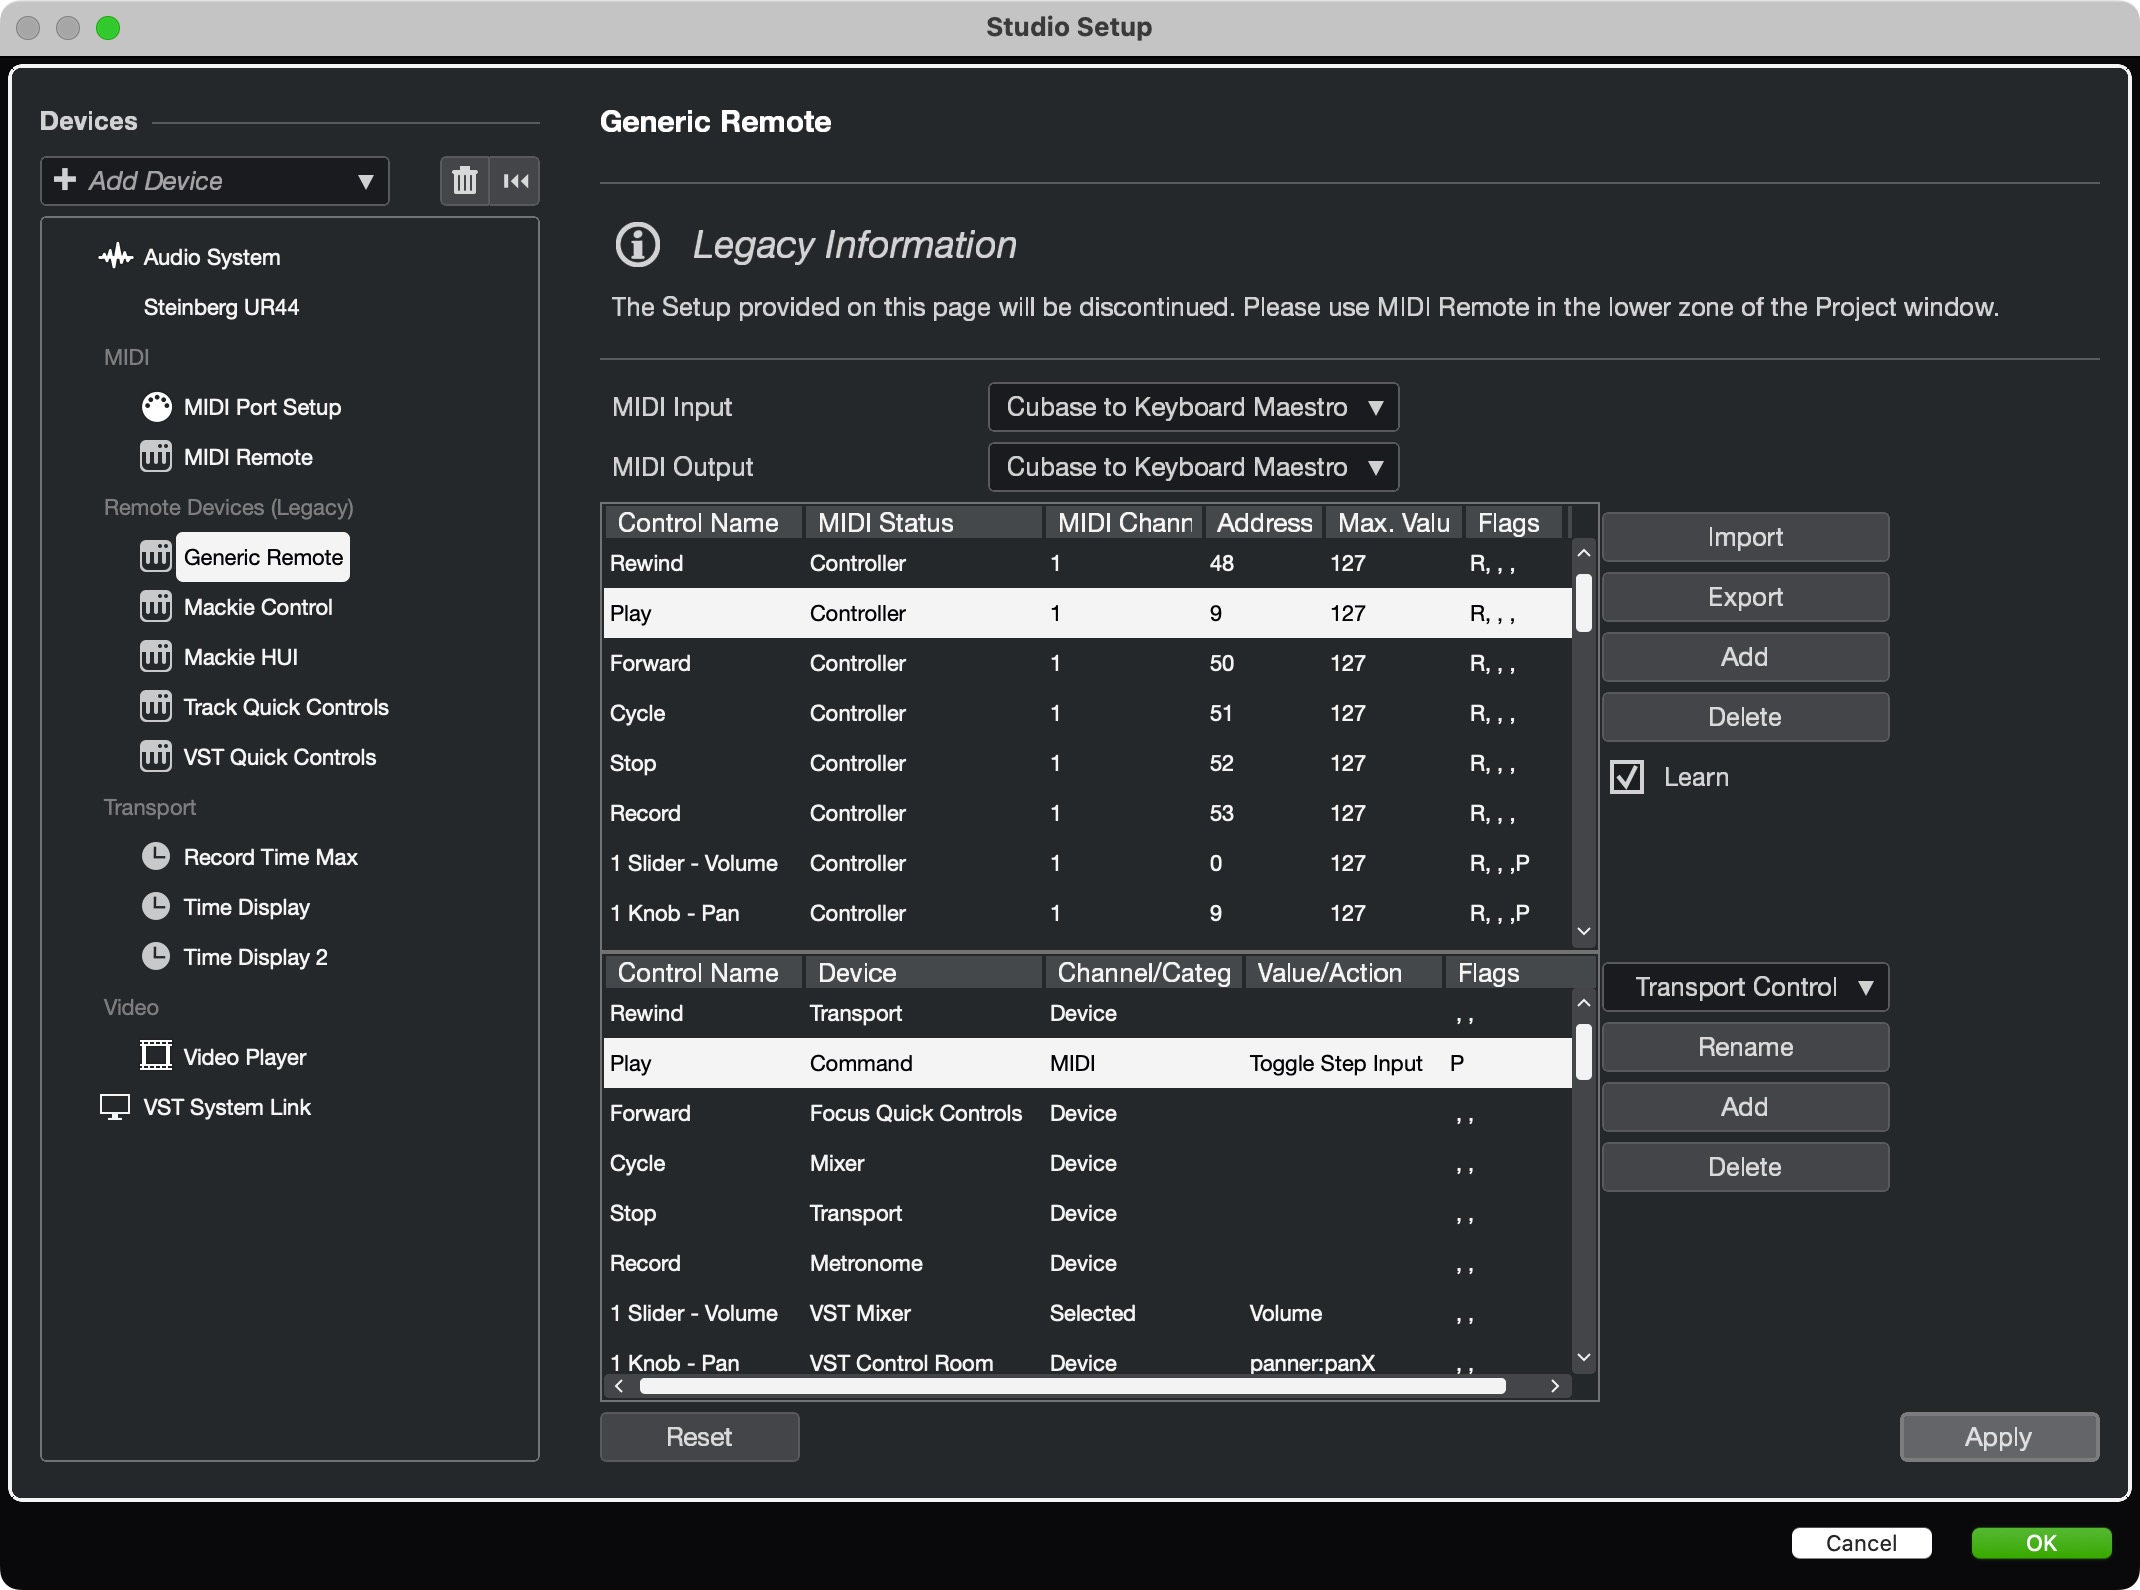
Task: Click Toggle Step Input value cell
Action: click(x=1335, y=1063)
